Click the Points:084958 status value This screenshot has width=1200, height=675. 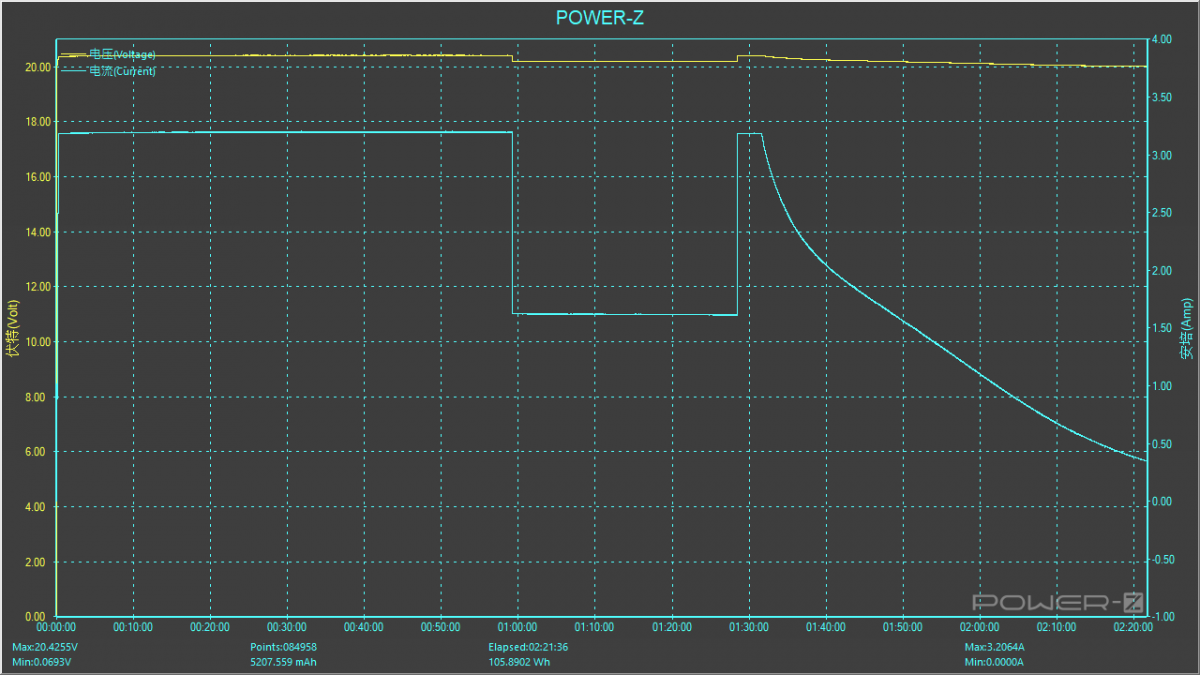pos(284,647)
